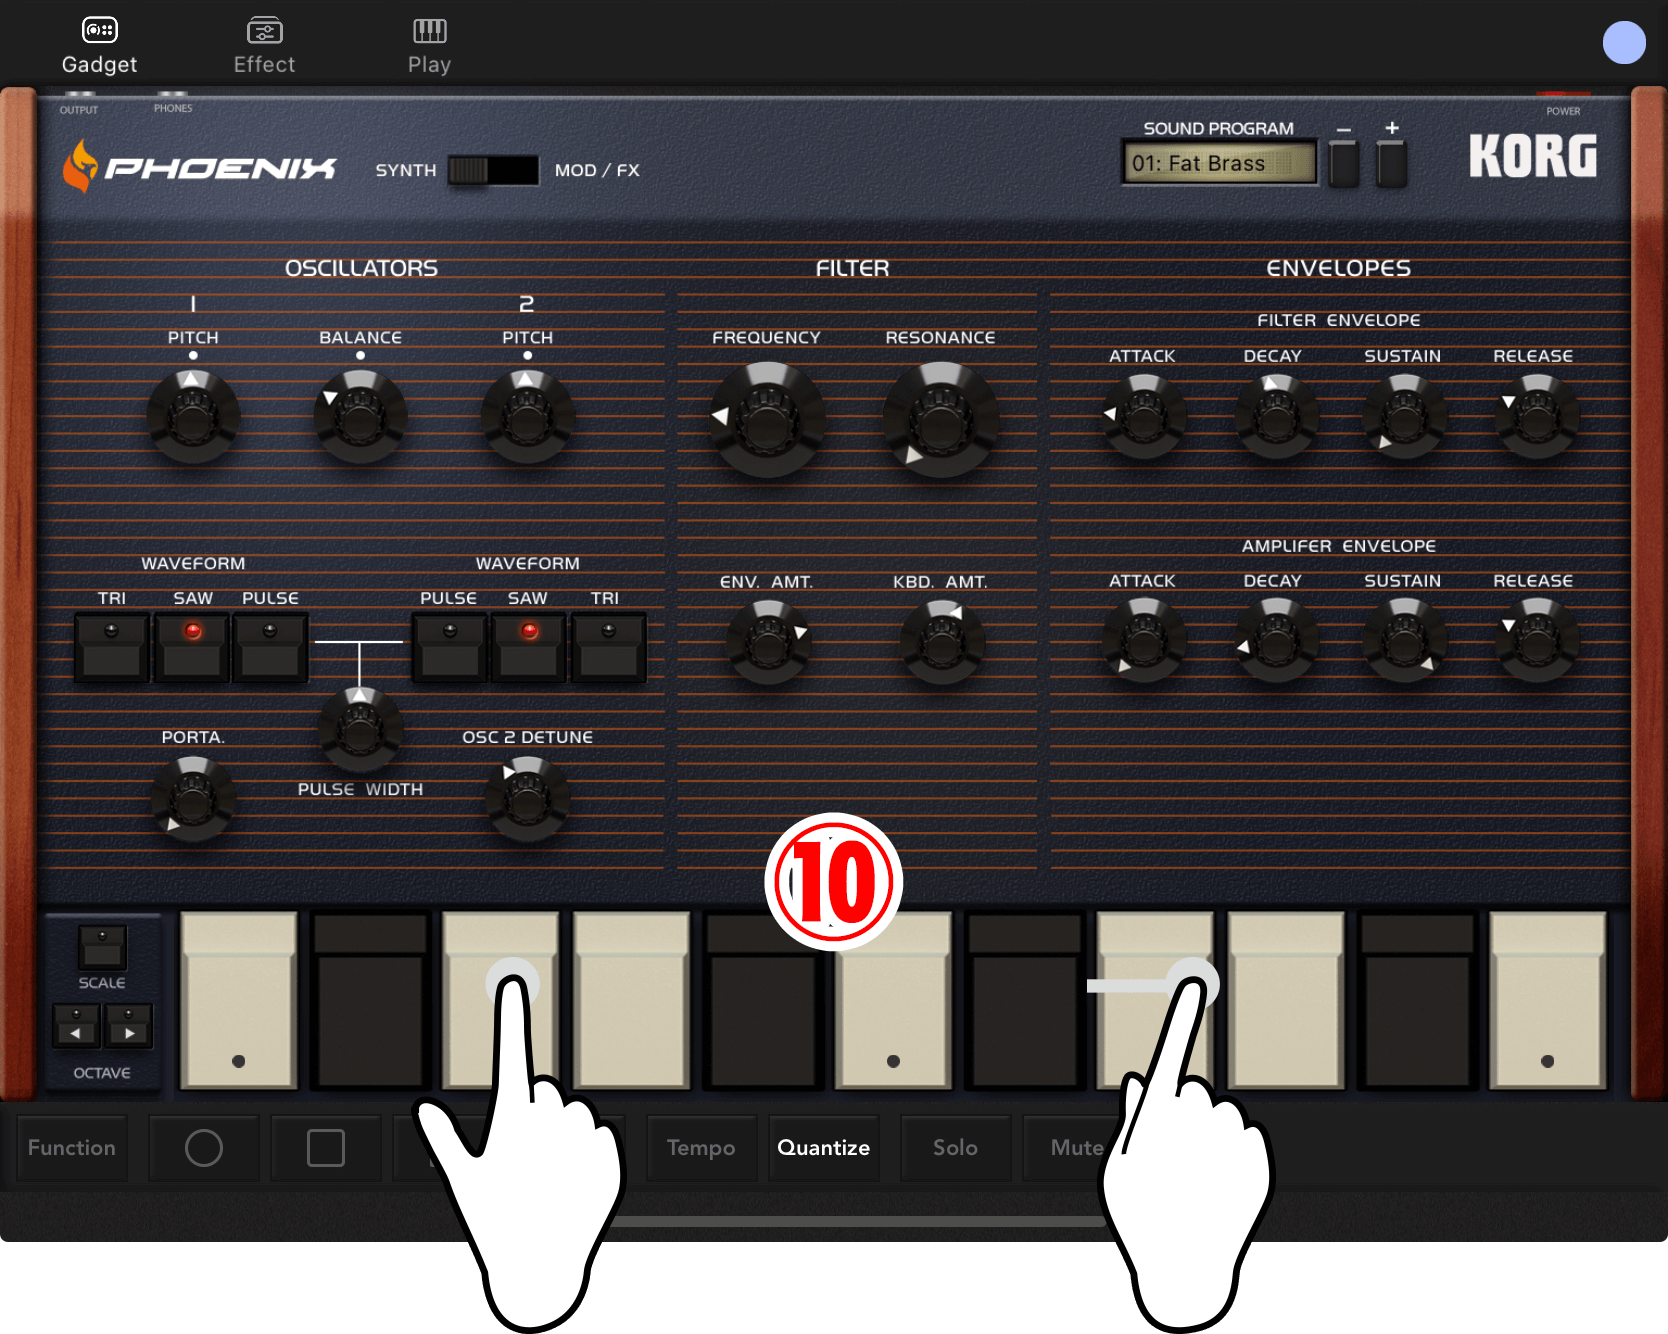The width and height of the screenshot is (1668, 1334).
Task: Play the first white key with dot
Action: pyautogui.click(x=238, y=1000)
